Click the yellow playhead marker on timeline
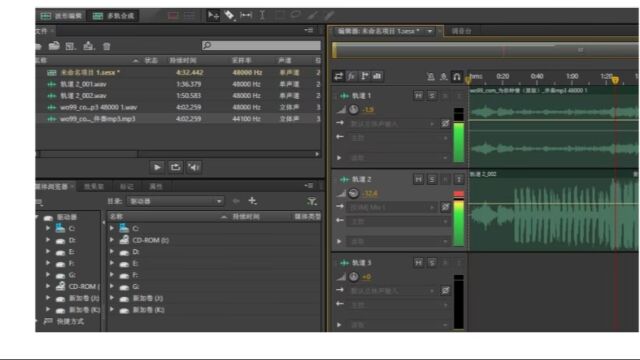 coord(615,80)
